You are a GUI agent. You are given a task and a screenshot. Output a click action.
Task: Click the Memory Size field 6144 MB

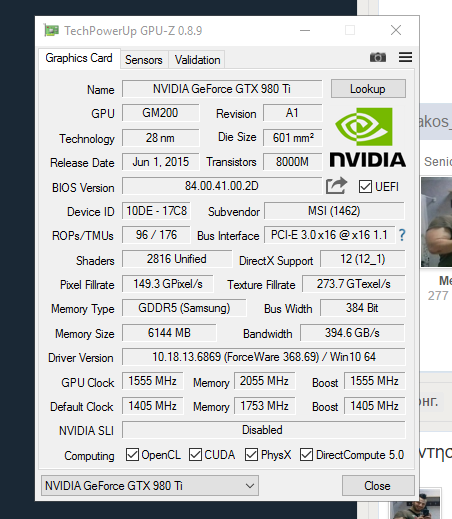(169, 333)
